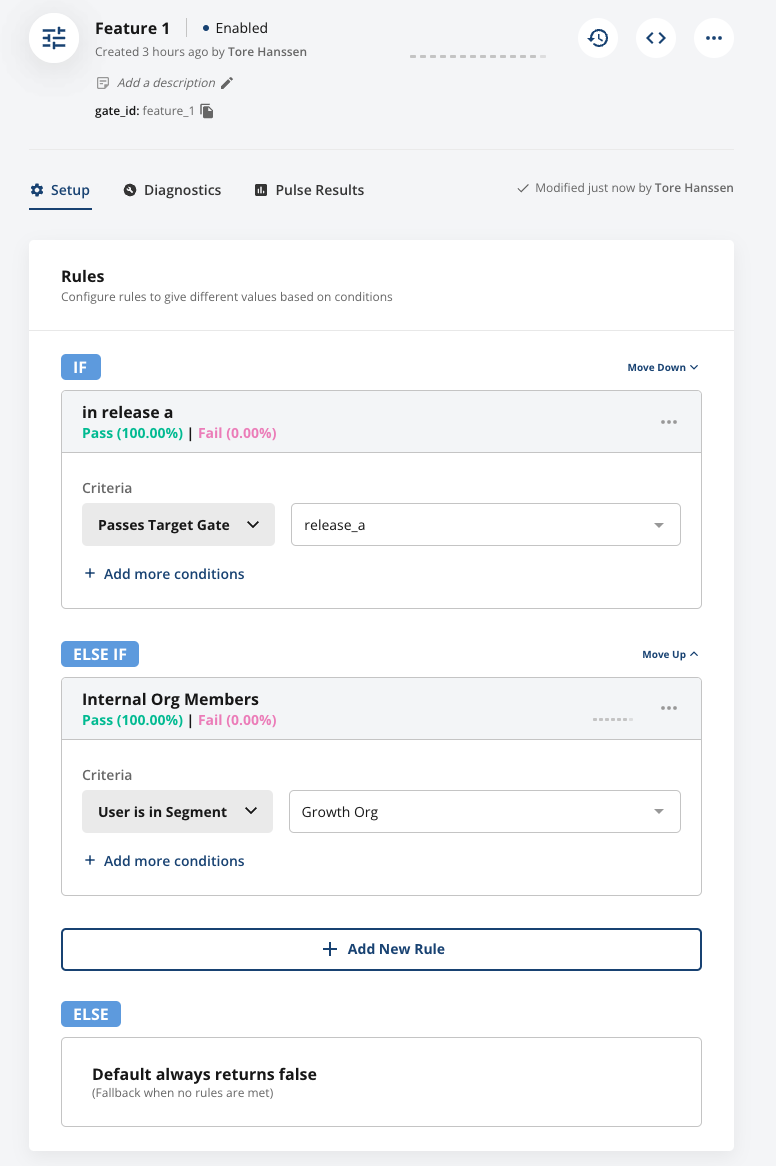Select the Setup tab
Viewport: 776px width, 1166px height.
pos(60,189)
